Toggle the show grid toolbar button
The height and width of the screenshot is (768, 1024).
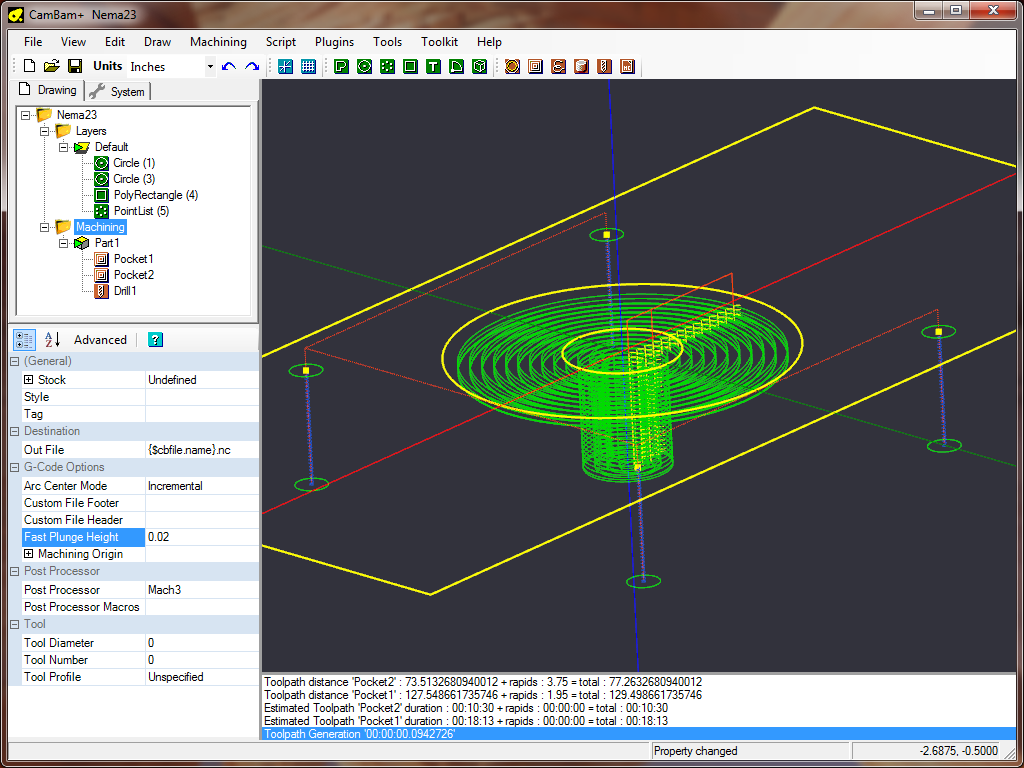308,67
